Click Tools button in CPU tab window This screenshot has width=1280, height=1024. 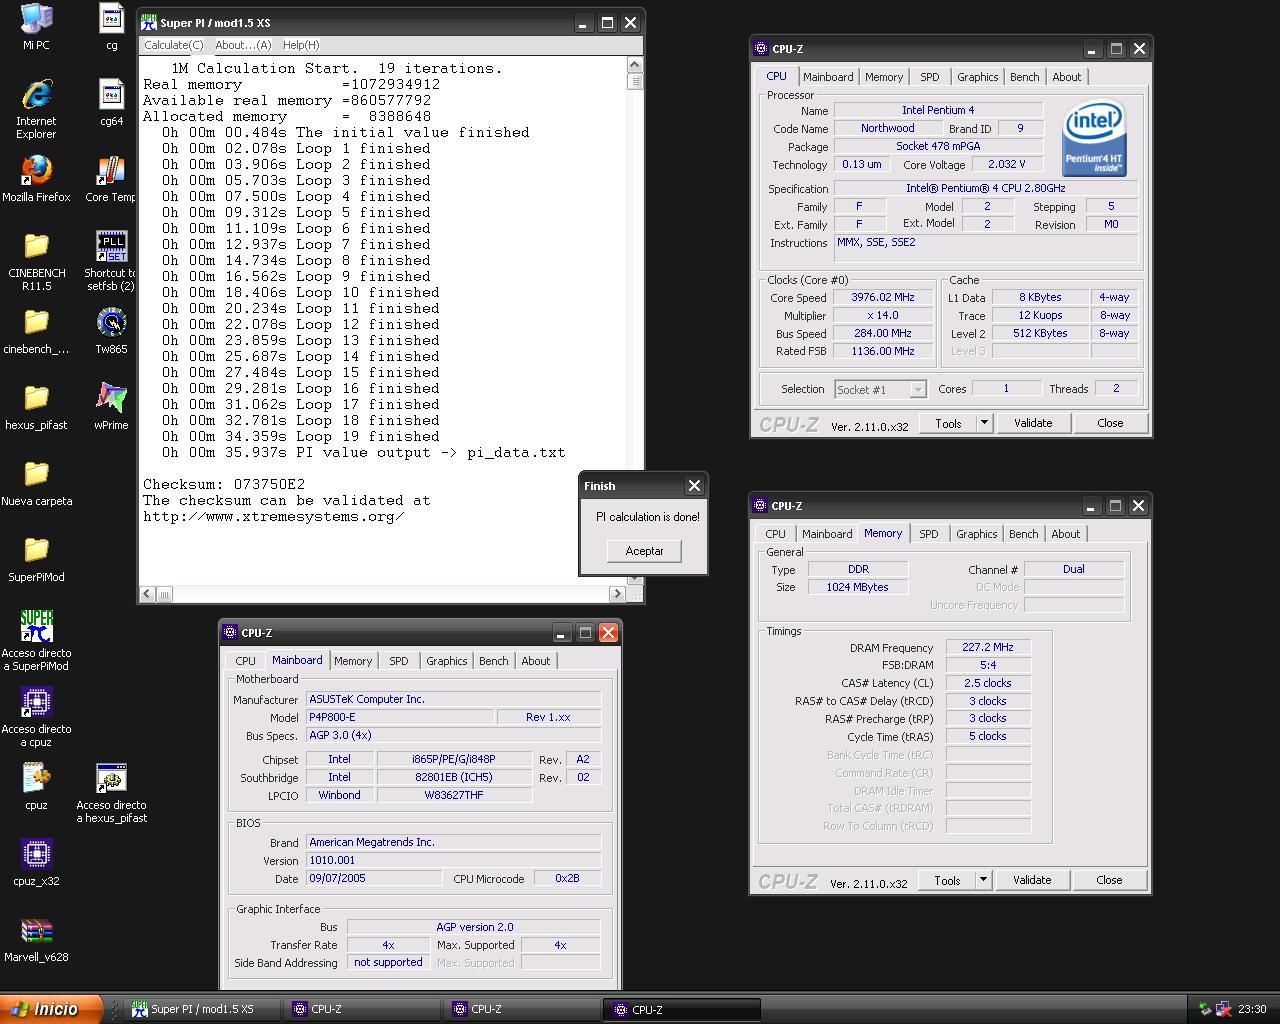948,423
